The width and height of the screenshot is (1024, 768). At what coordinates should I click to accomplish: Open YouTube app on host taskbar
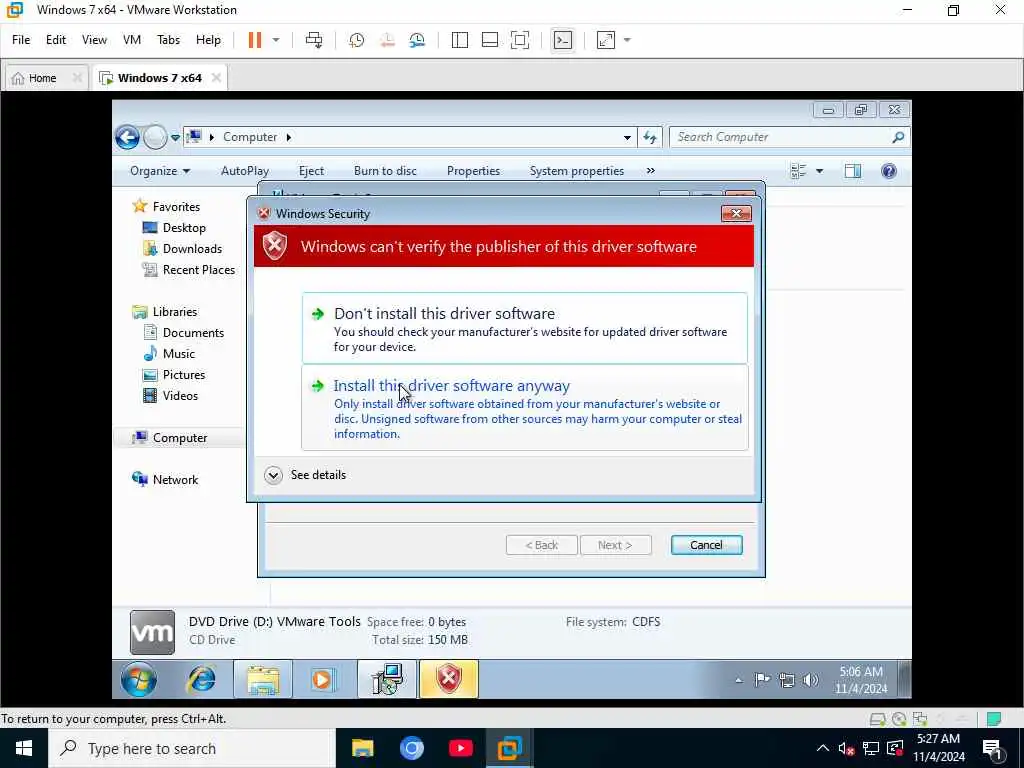[461, 748]
